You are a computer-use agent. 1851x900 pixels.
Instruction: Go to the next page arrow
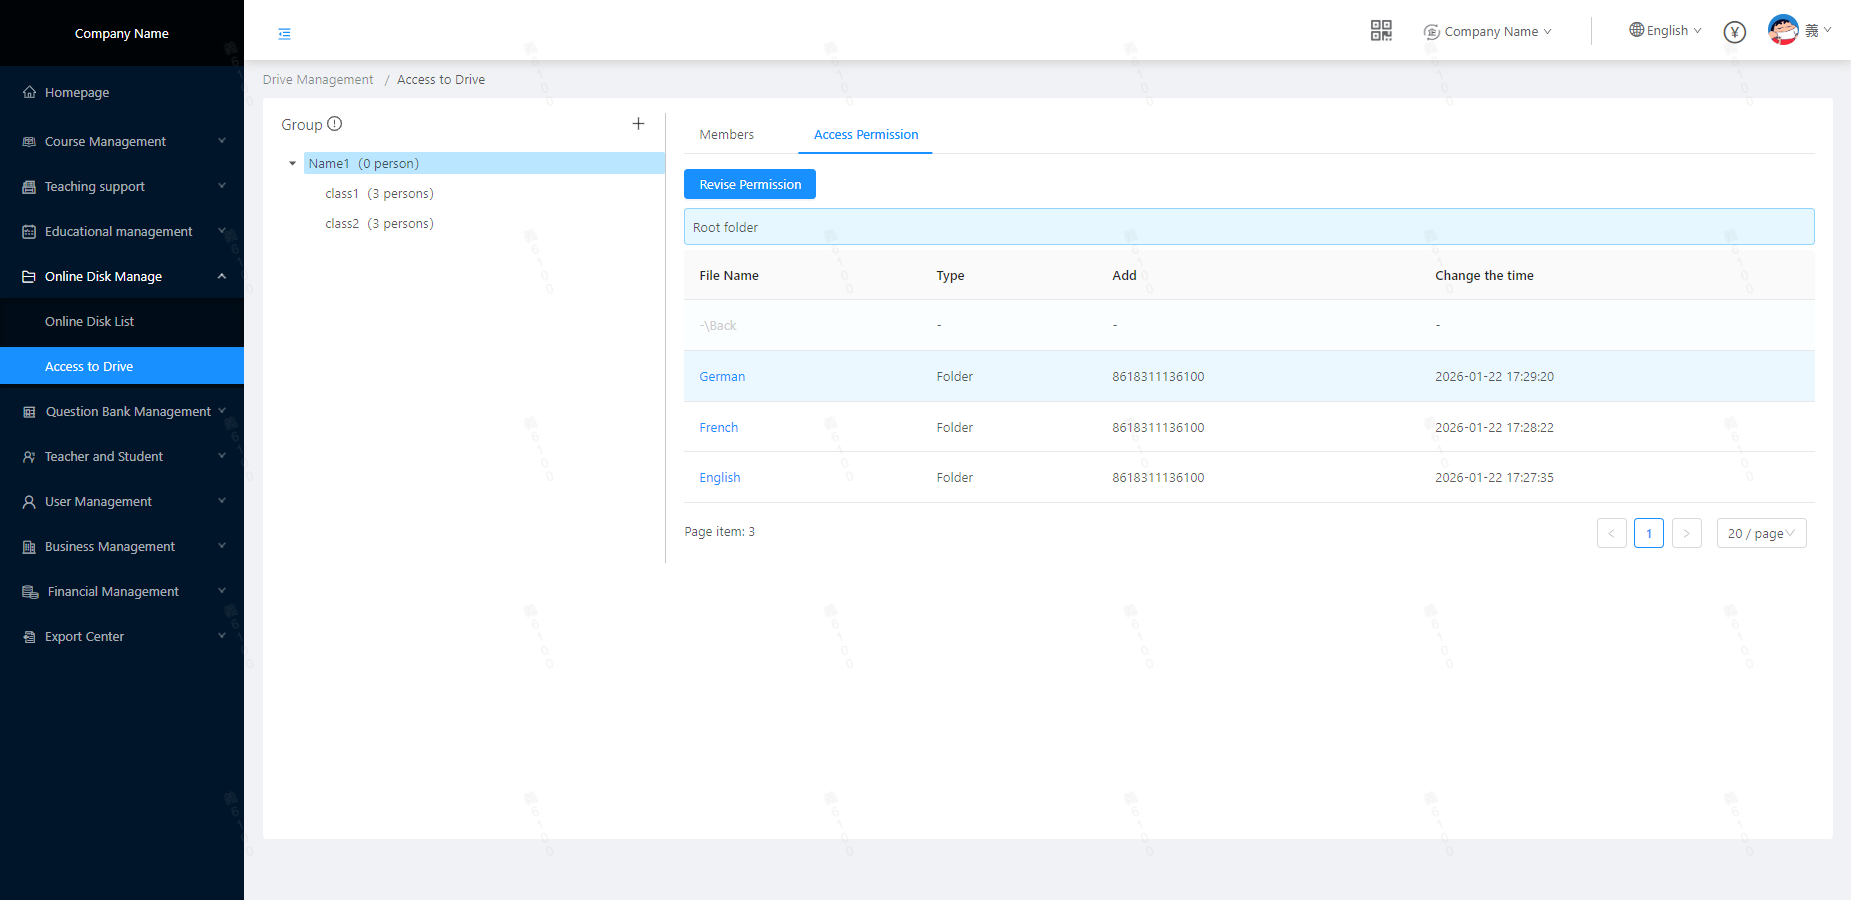pyautogui.click(x=1686, y=534)
